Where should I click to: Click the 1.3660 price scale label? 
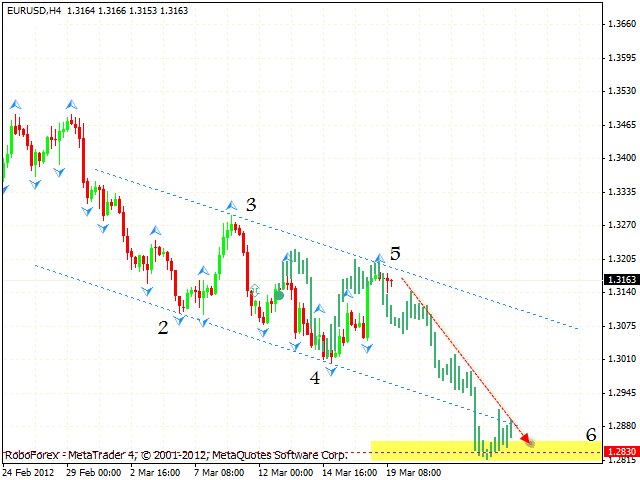tap(620, 25)
